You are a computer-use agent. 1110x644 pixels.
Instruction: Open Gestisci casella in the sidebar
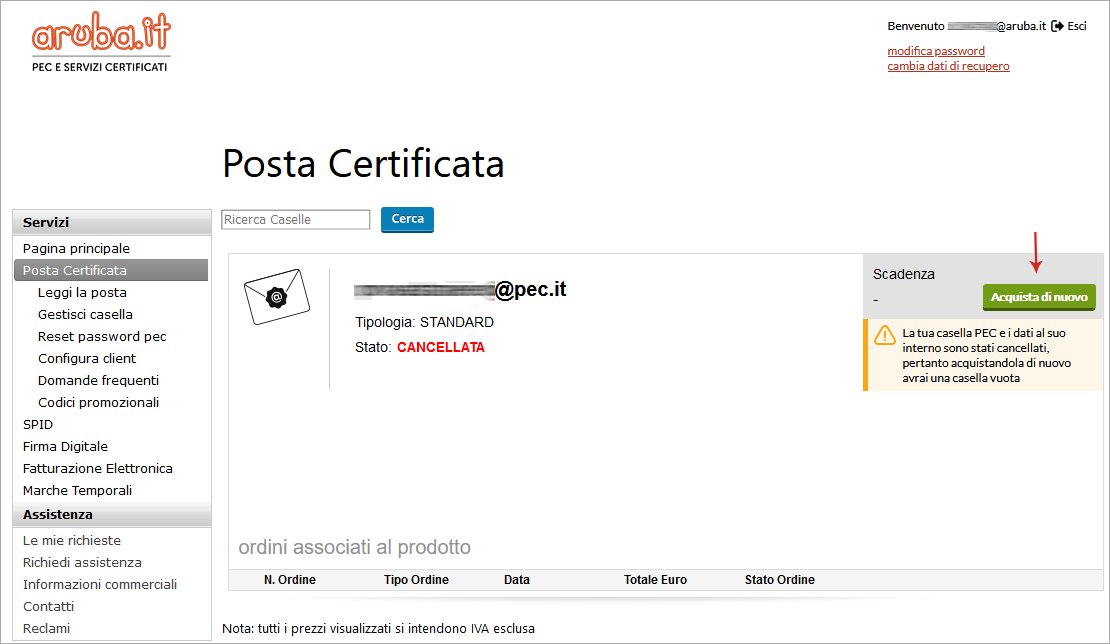[85, 314]
